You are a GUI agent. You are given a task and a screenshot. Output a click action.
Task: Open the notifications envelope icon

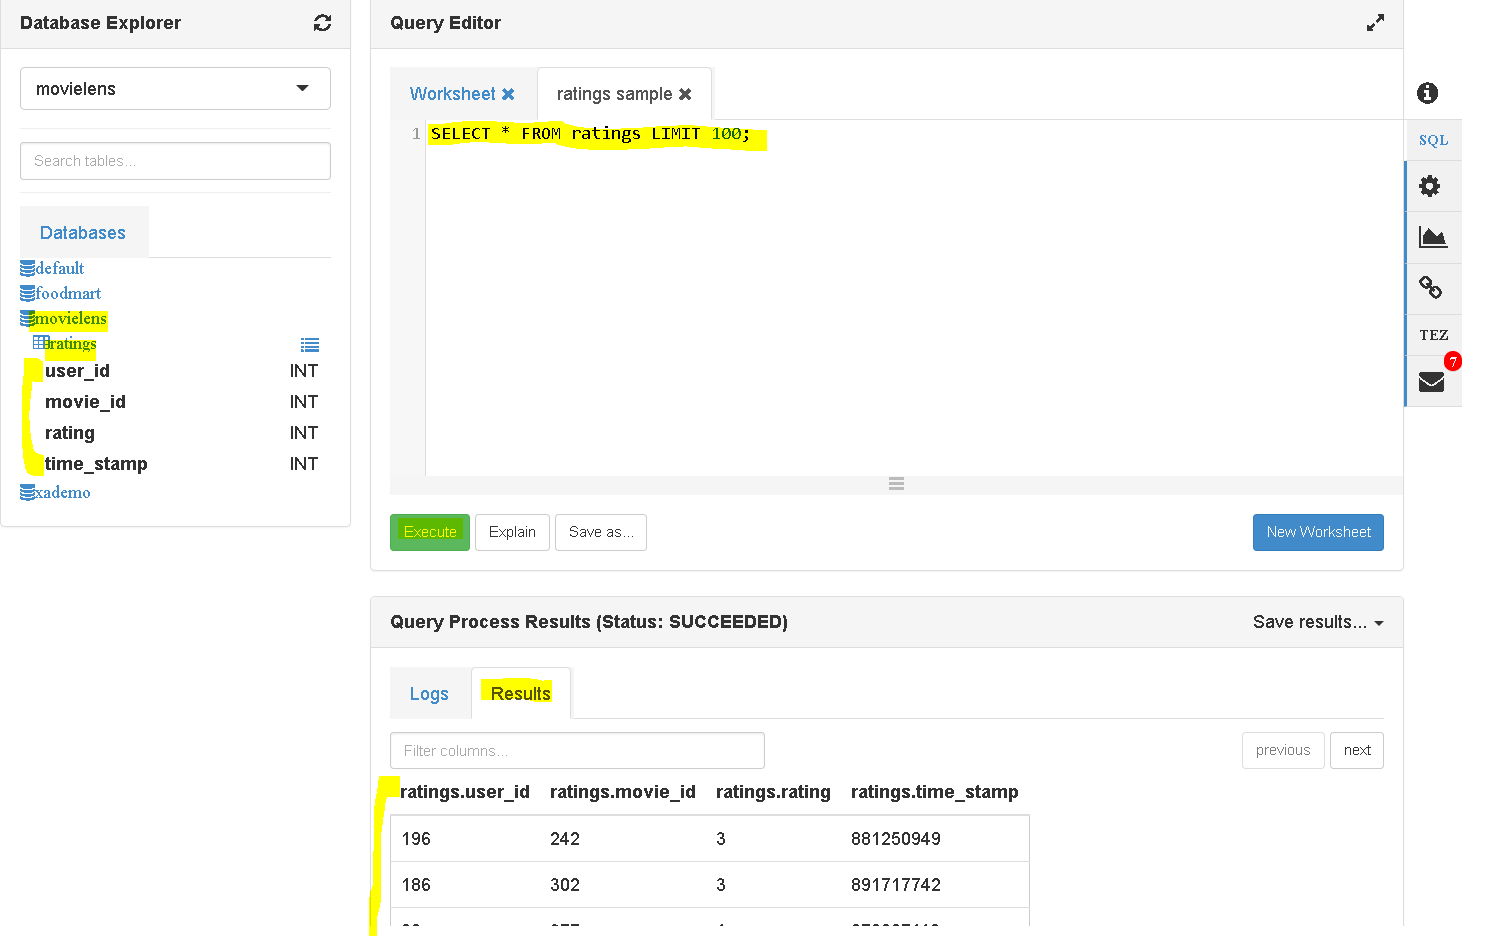1431,382
